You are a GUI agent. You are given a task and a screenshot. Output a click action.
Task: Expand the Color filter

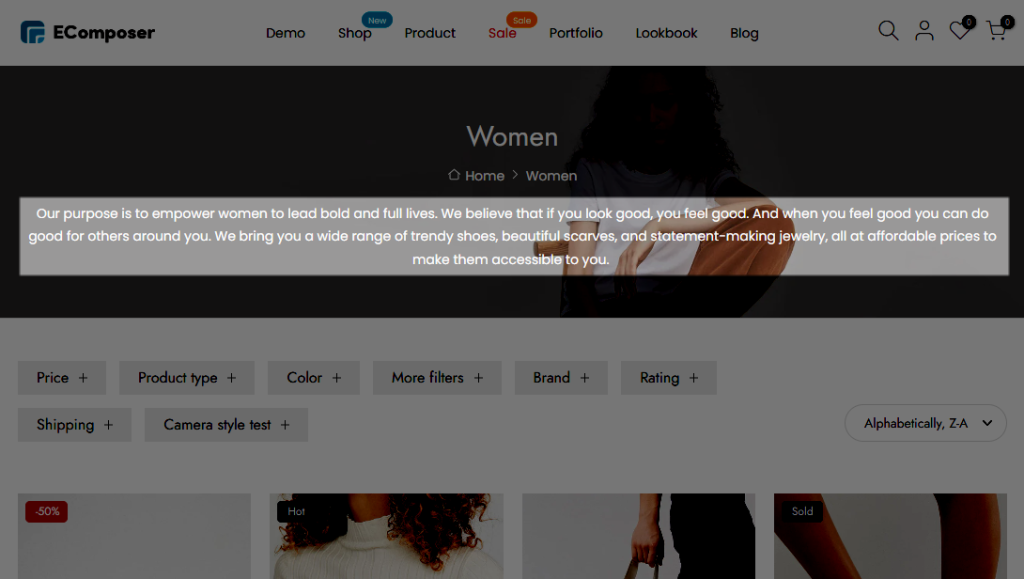click(x=313, y=378)
